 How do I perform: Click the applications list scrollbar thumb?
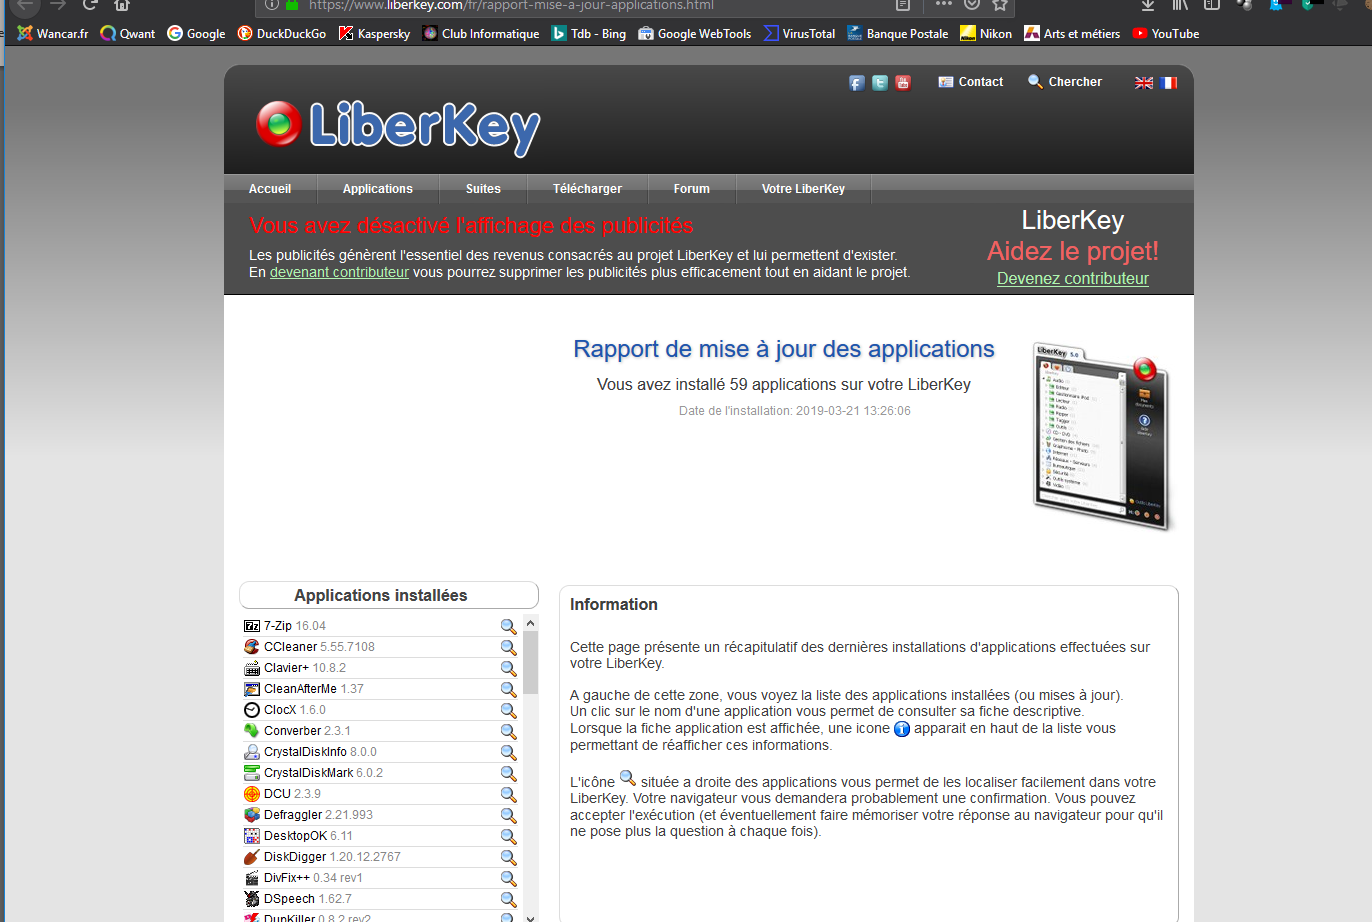point(530,663)
